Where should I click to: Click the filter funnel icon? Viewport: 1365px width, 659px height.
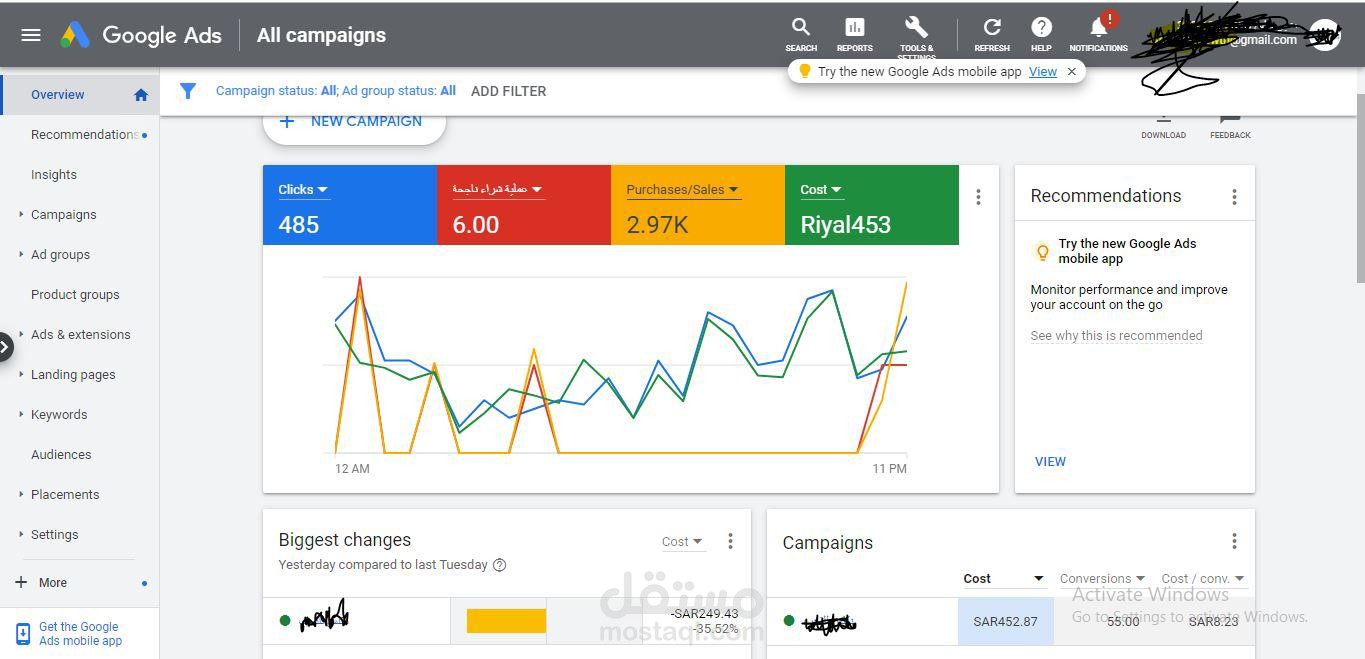point(187,91)
